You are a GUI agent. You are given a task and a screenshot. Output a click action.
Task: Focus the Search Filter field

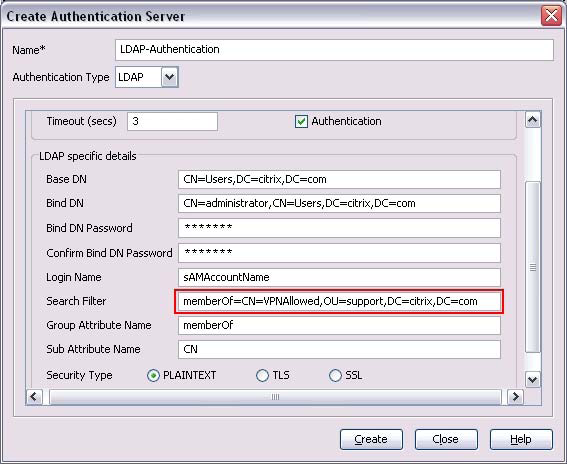[x=339, y=301]
